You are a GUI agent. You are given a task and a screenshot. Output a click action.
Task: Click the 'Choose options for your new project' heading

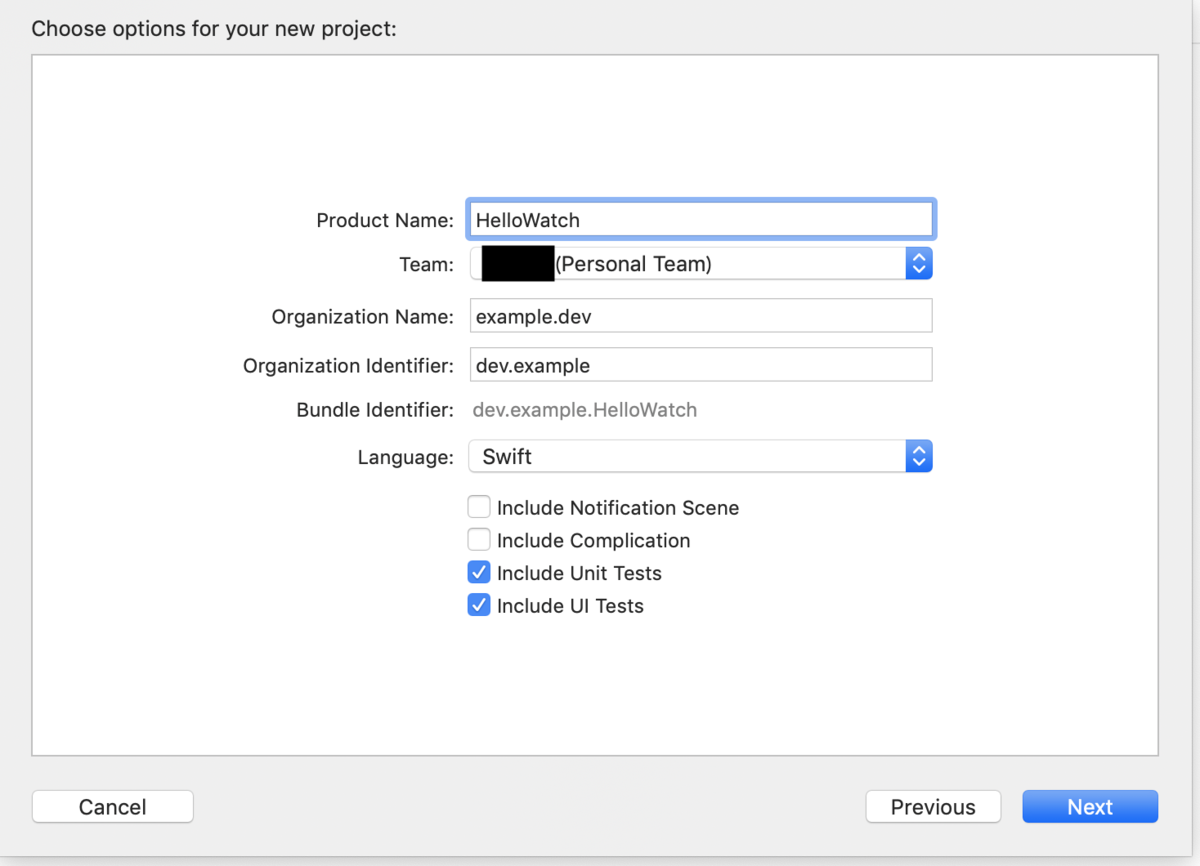(x=214, y=28)
